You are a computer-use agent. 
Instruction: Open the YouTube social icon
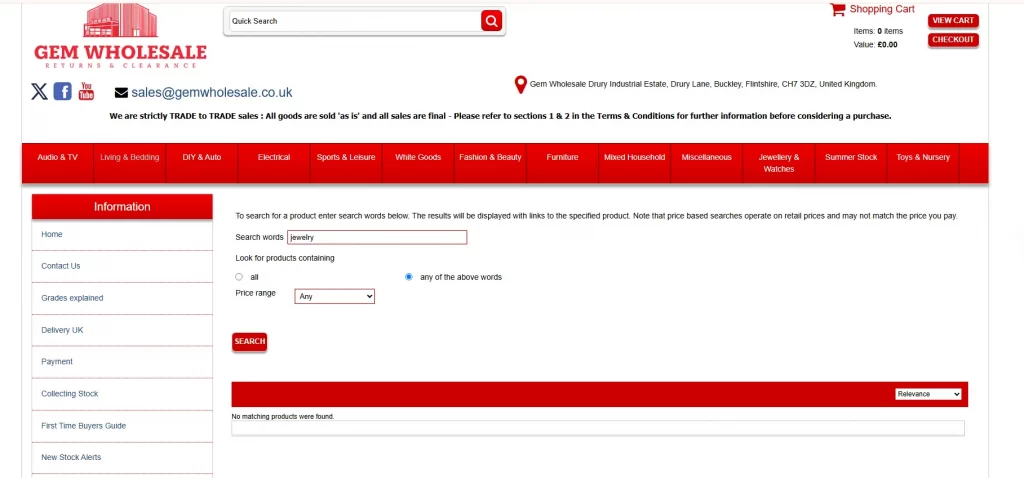86,91
